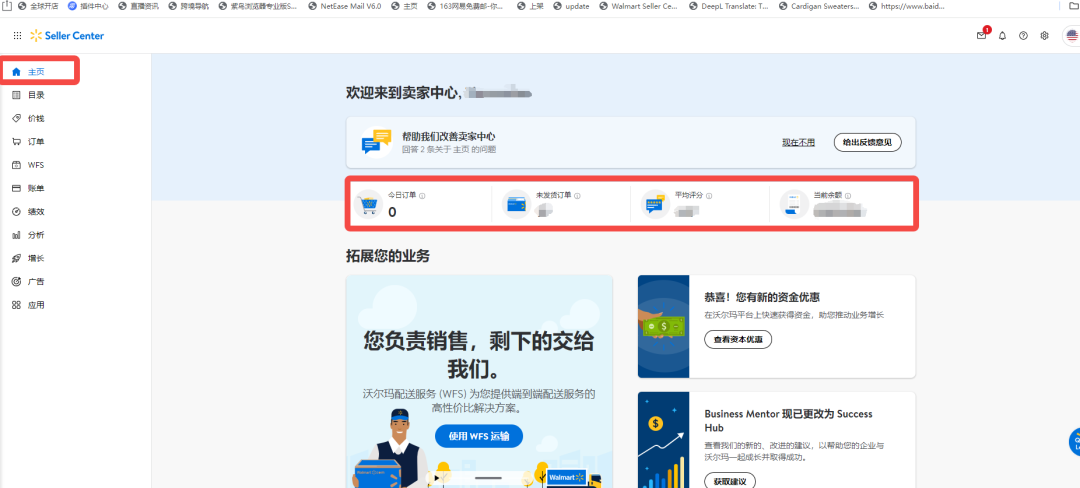Click the money illustration on capital offer card
1080x488 pixels.
coord(663,326)
